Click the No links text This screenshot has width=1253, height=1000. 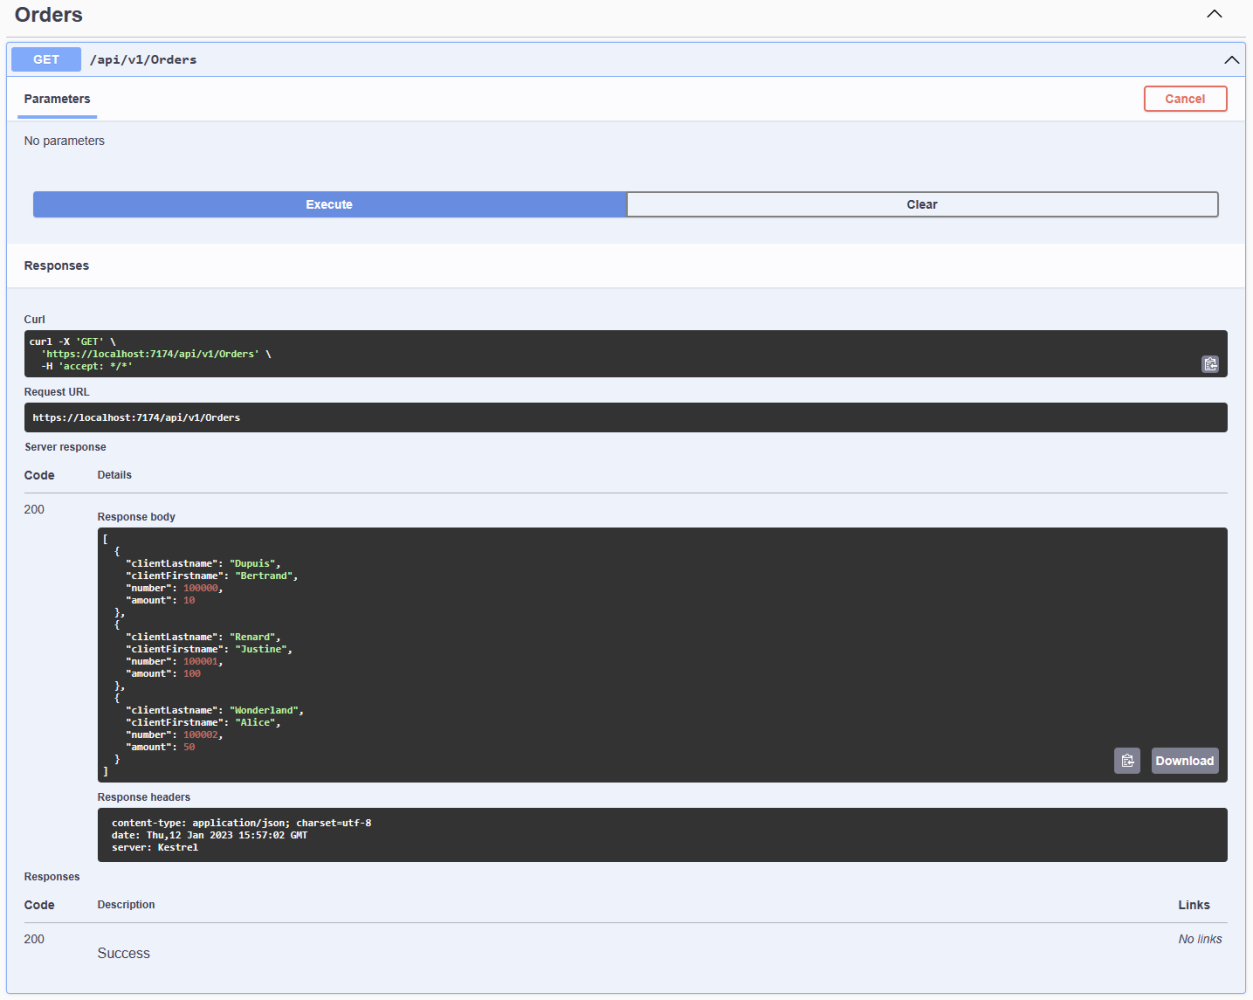[x=1200, y=939]
